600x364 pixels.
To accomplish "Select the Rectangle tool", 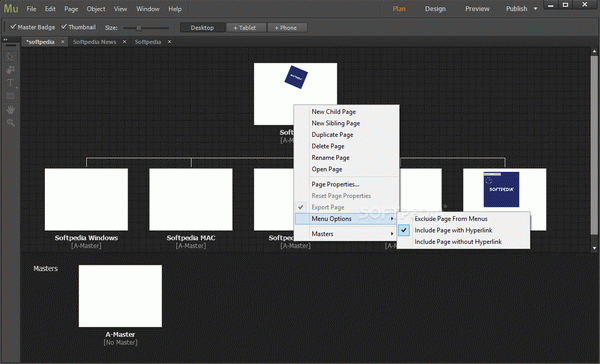I will (10, 96).
